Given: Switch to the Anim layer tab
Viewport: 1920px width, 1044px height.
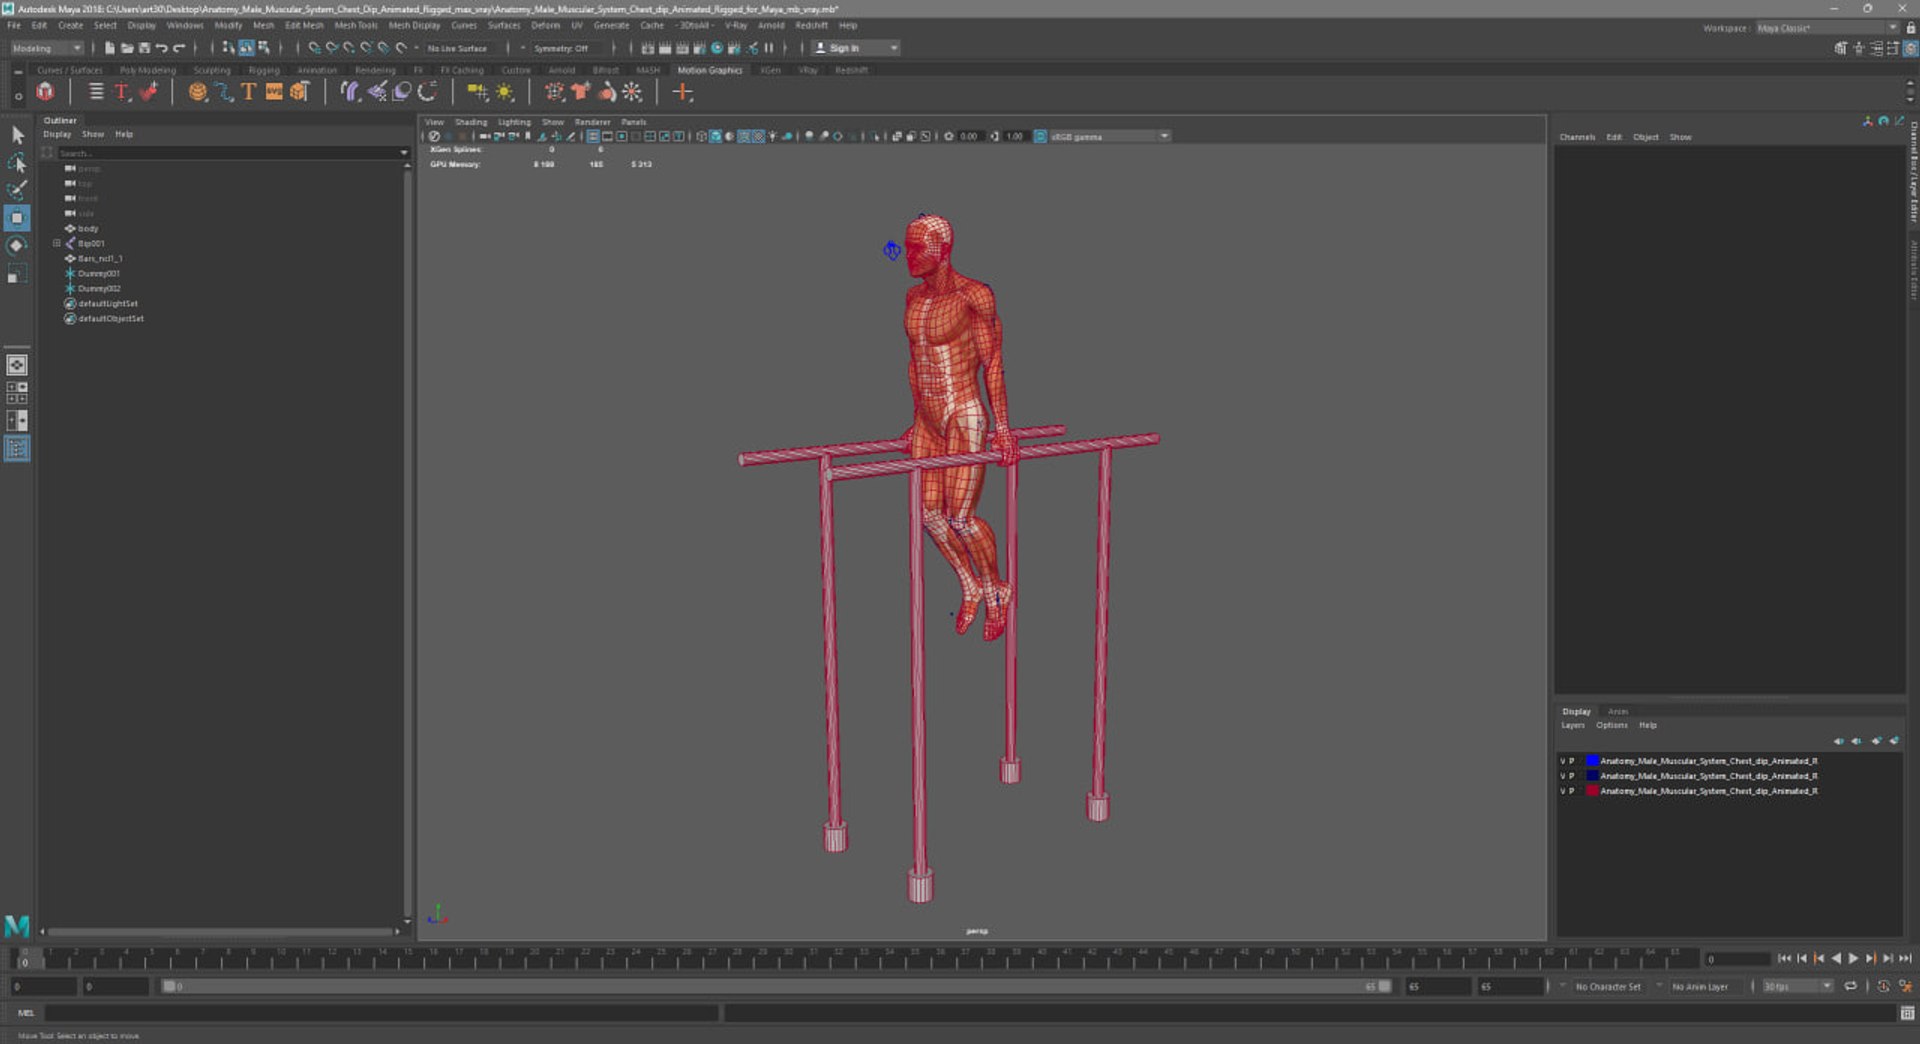Looking at the screenshot, I should click(x=1618, y=712).
